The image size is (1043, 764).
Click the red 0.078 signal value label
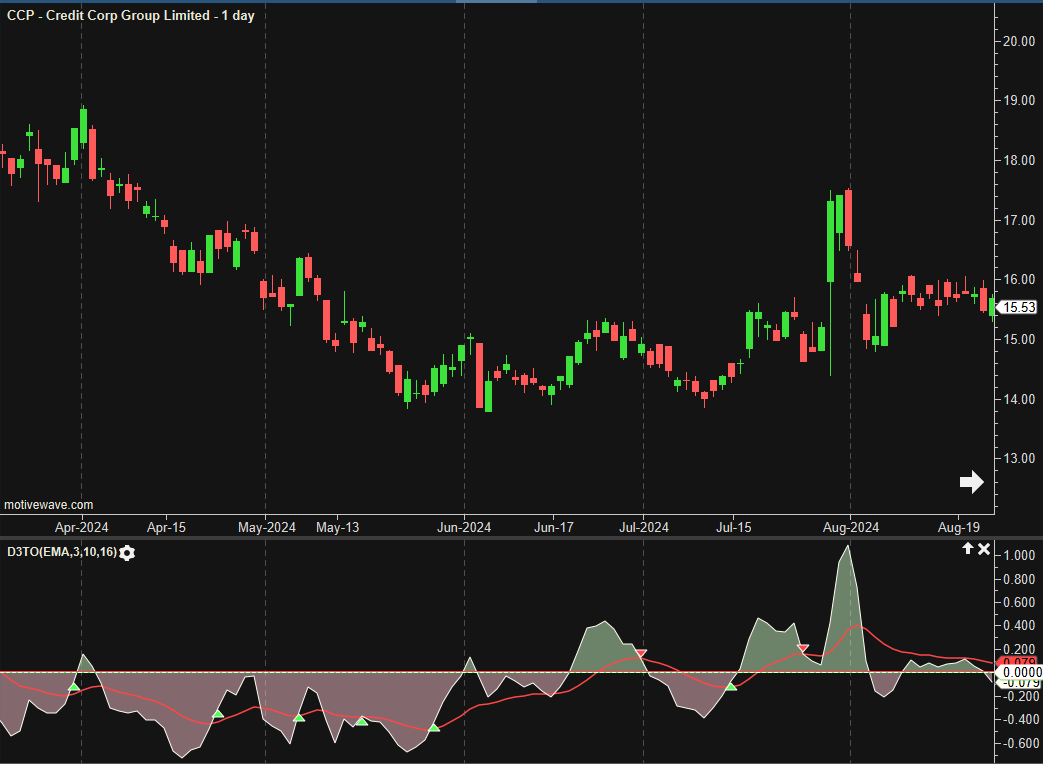tap(1019, 662)
